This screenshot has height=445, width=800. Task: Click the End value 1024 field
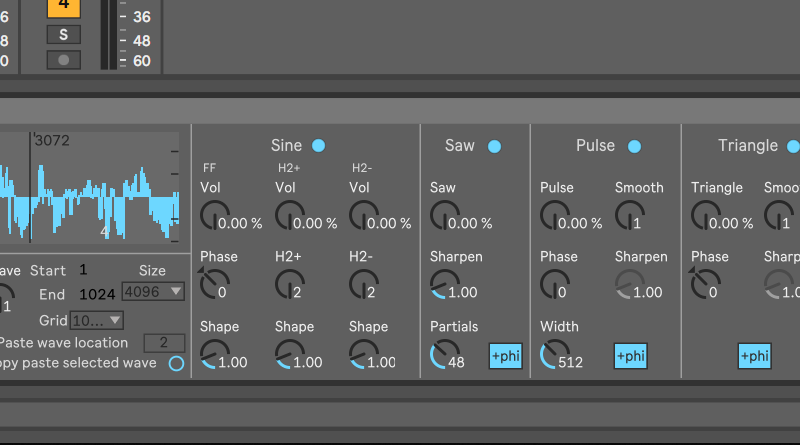98,295
